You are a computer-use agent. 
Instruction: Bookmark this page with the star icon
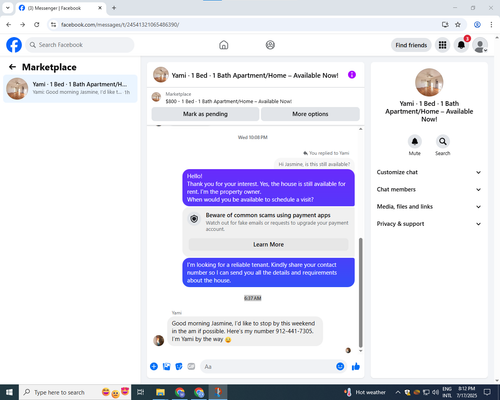tap(458, 25)
